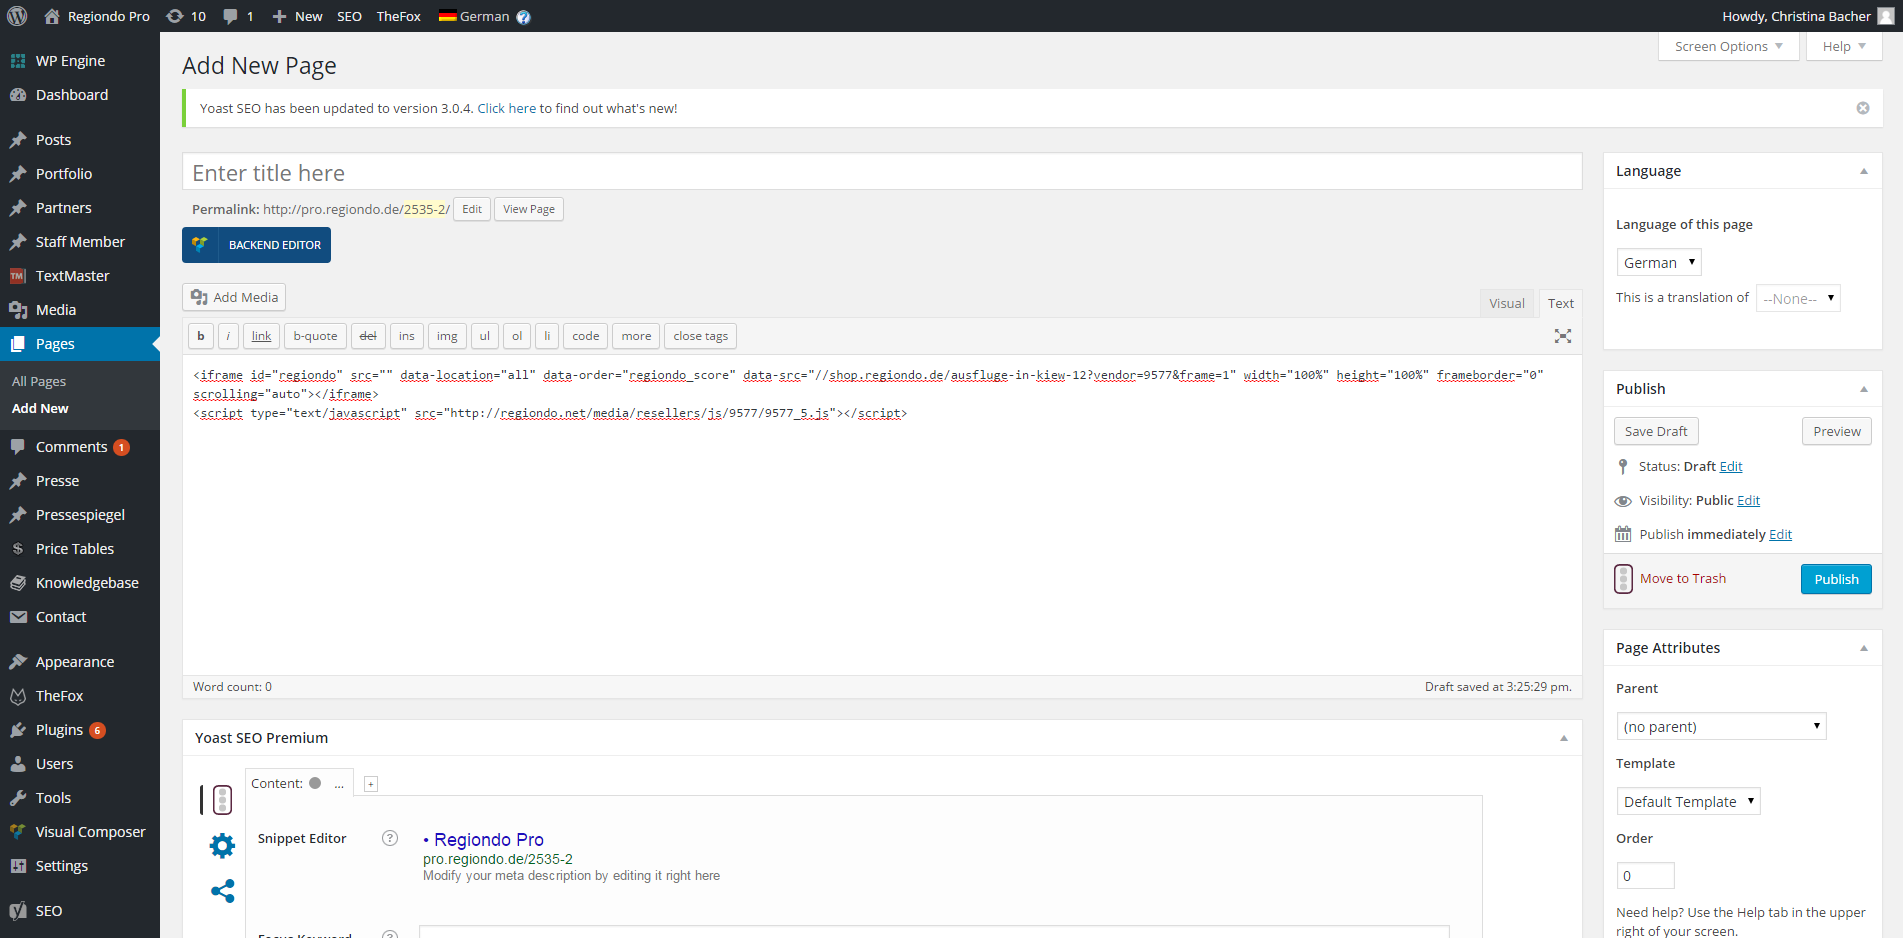Screen dimensions: 1903x938
Task: Click the blue Publish button
Action: (1836, 579)
